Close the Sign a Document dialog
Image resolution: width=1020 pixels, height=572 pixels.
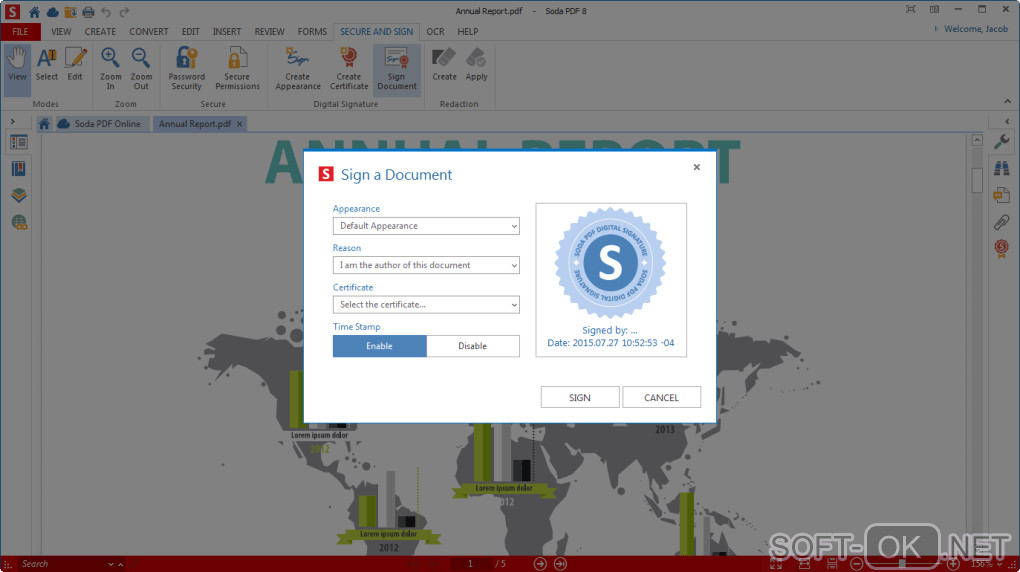coord(697,167)
